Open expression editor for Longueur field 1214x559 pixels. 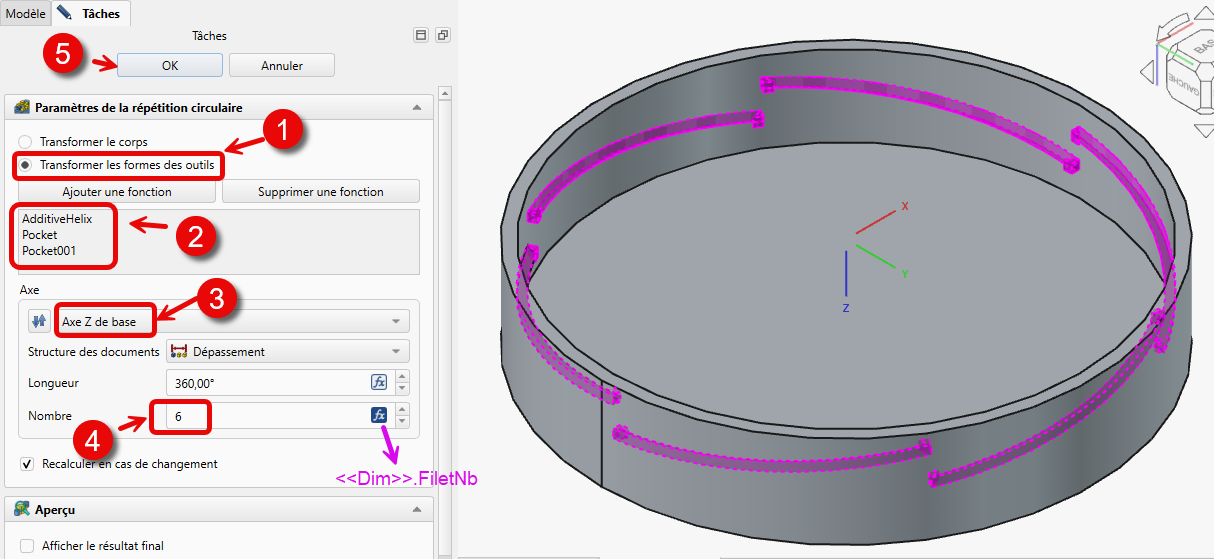379,382
